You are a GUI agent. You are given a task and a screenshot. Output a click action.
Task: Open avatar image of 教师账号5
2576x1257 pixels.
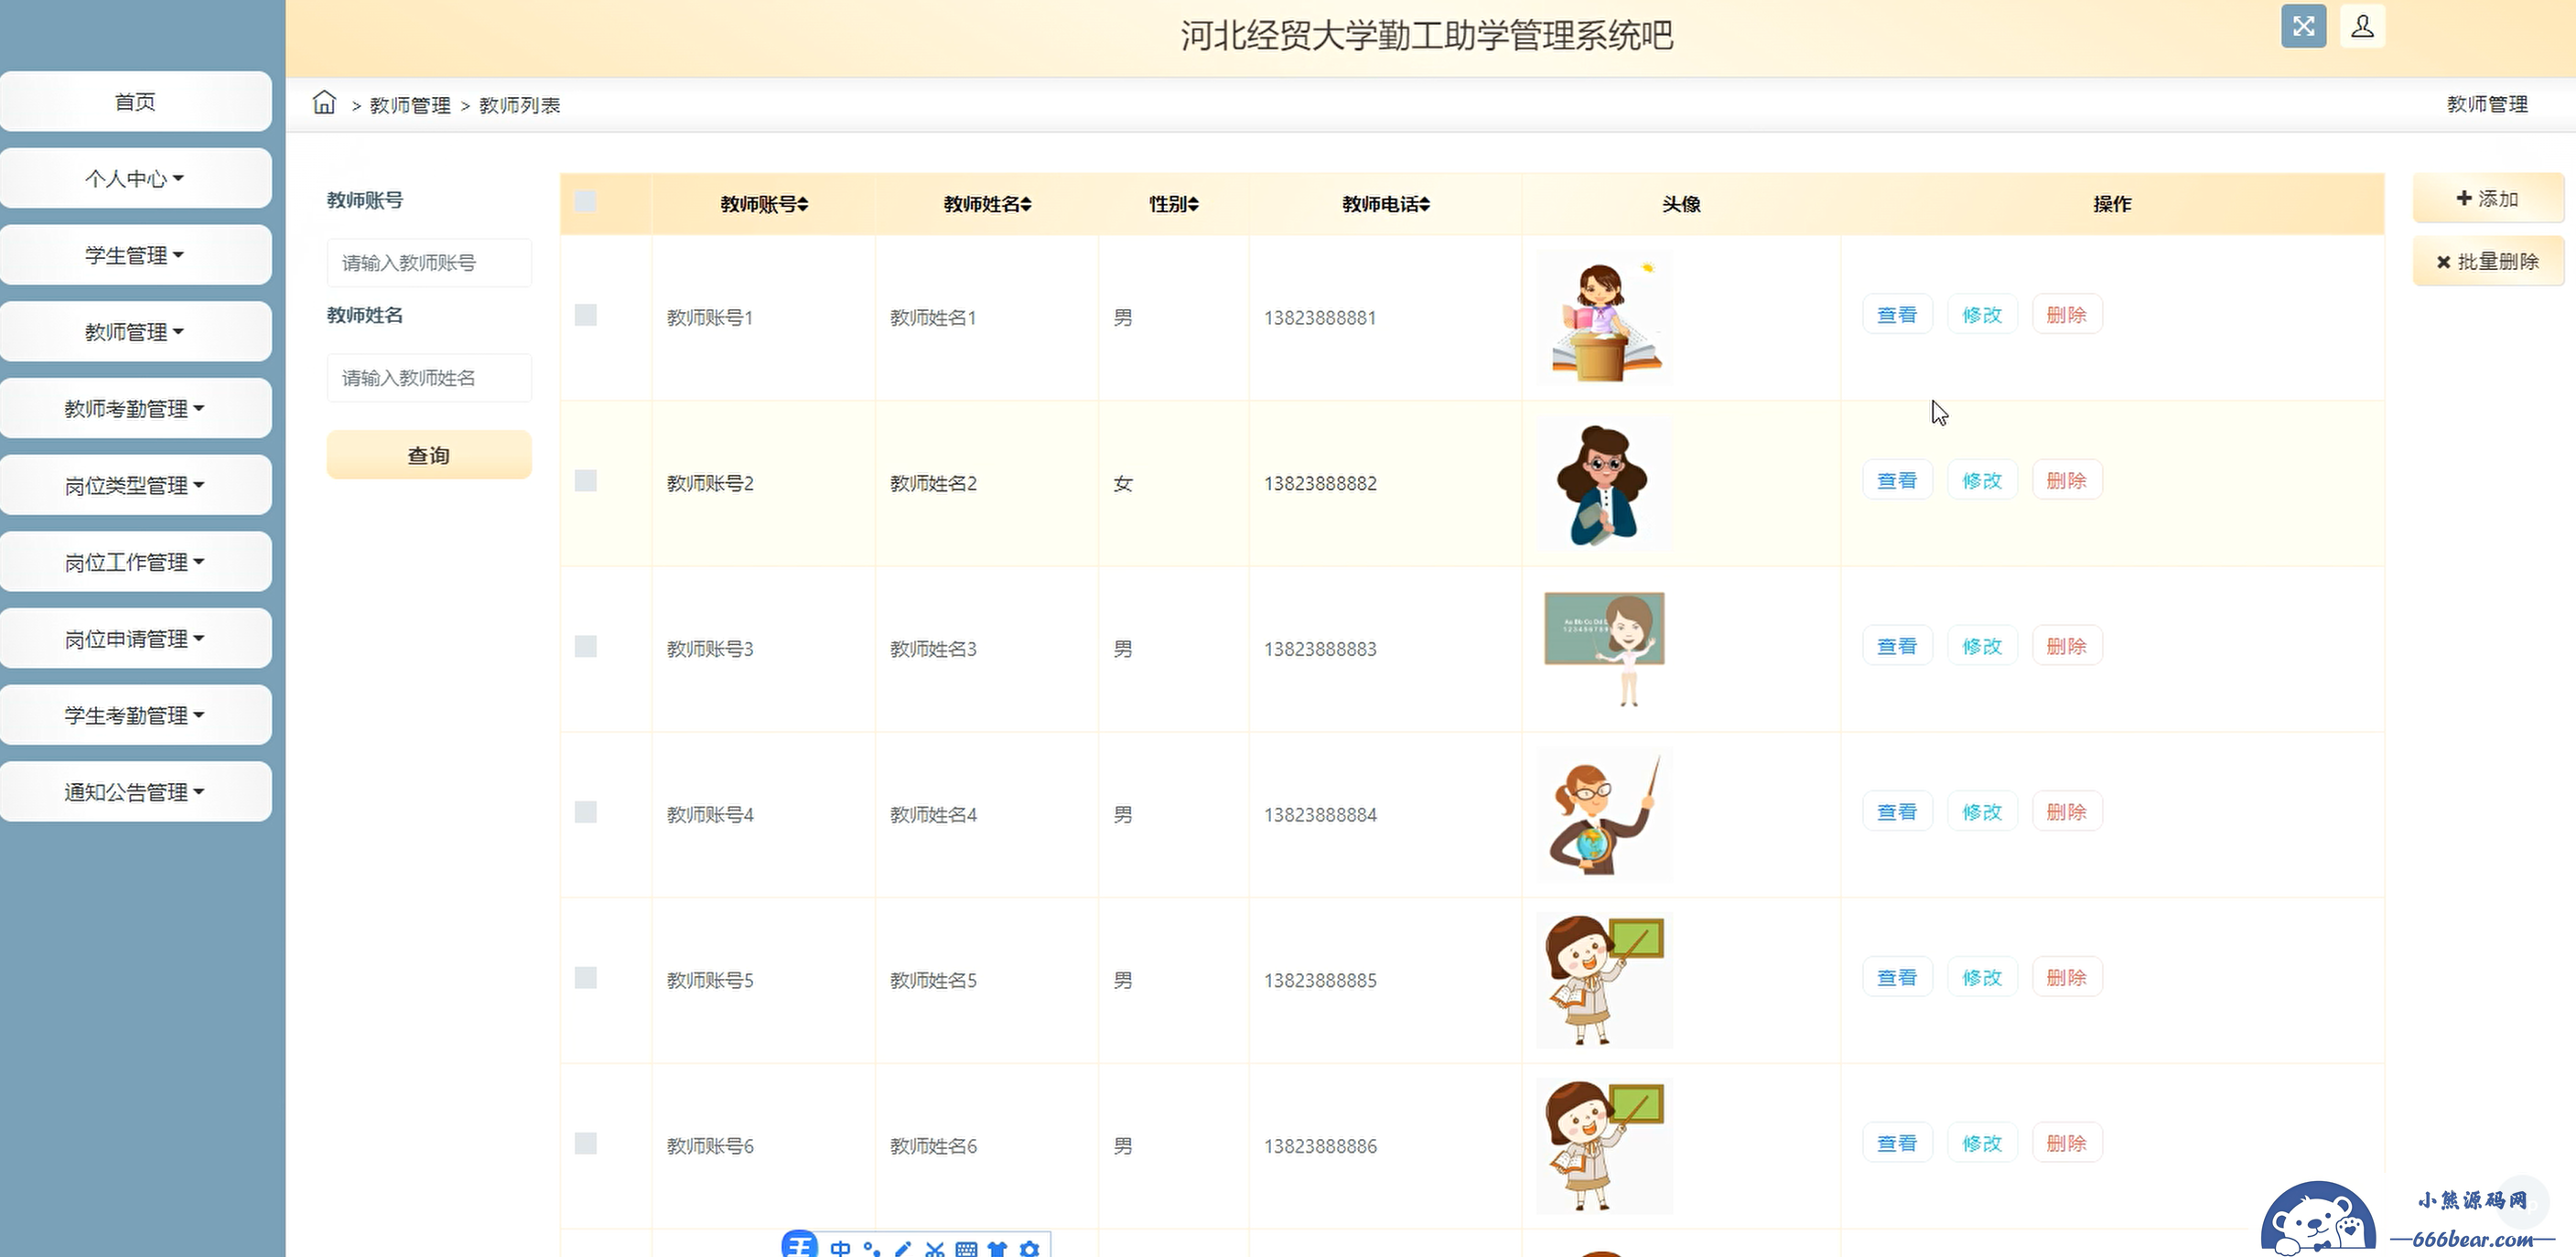[1604, 980]
